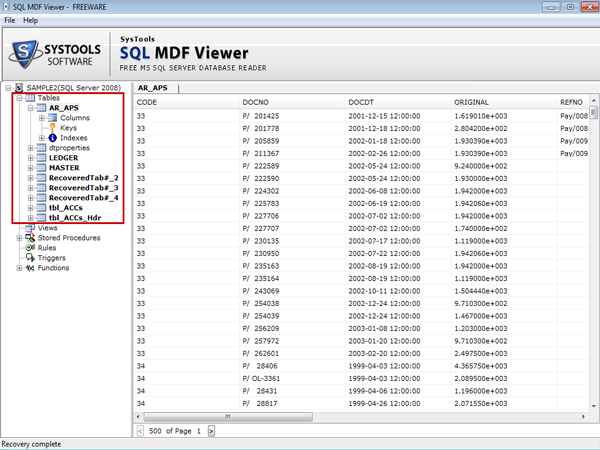This screenshot has height=450, width=600.
Task: Expand the Stored Procedures node
Action: point(19,238)
